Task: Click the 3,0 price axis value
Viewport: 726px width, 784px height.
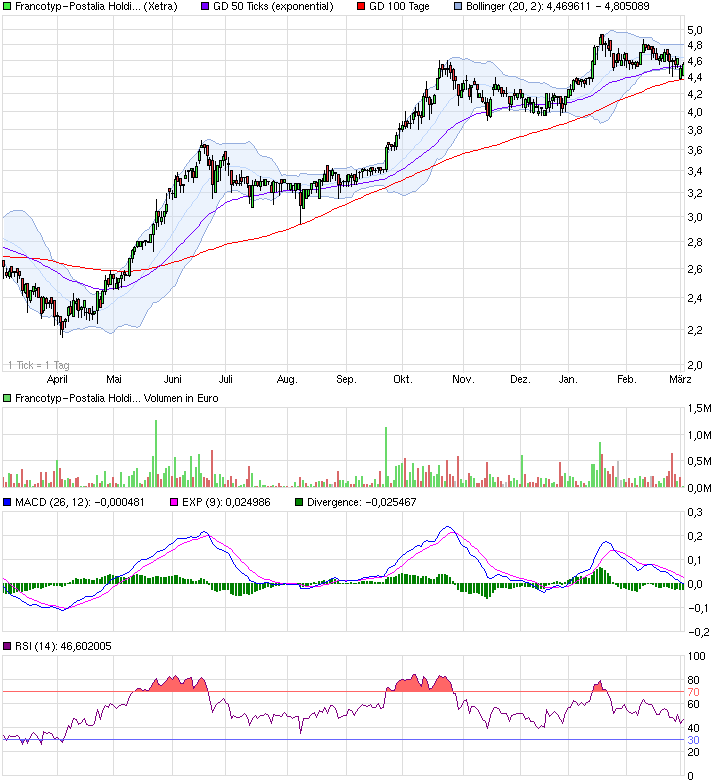Action: coord(694,218)
